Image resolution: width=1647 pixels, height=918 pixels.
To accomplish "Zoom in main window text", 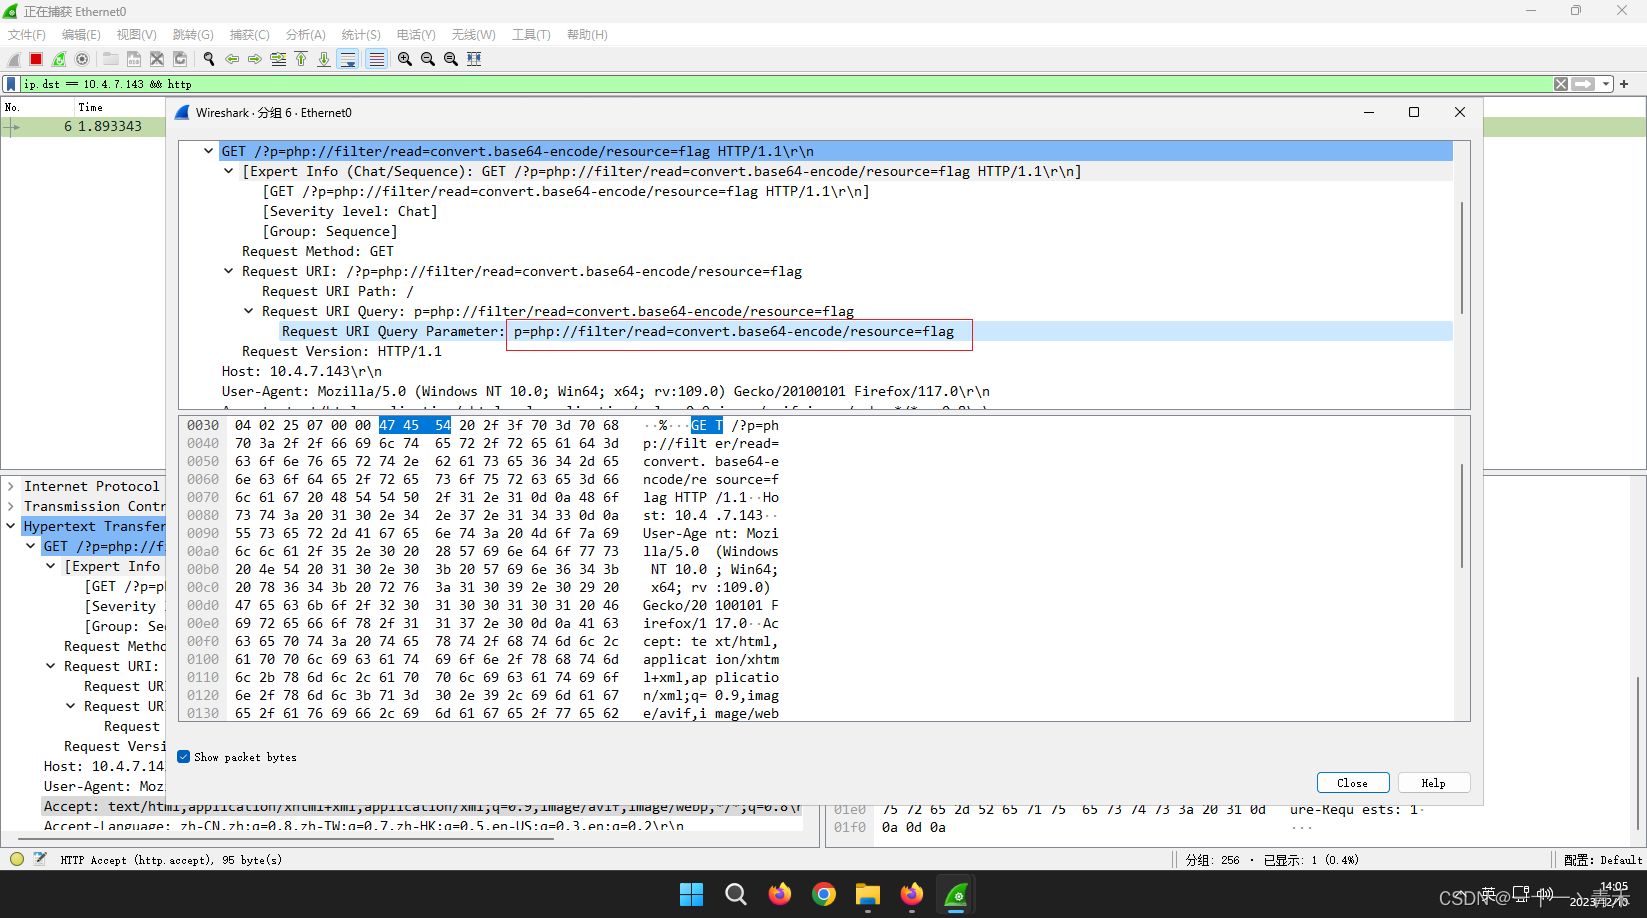I will coord(405,59).
